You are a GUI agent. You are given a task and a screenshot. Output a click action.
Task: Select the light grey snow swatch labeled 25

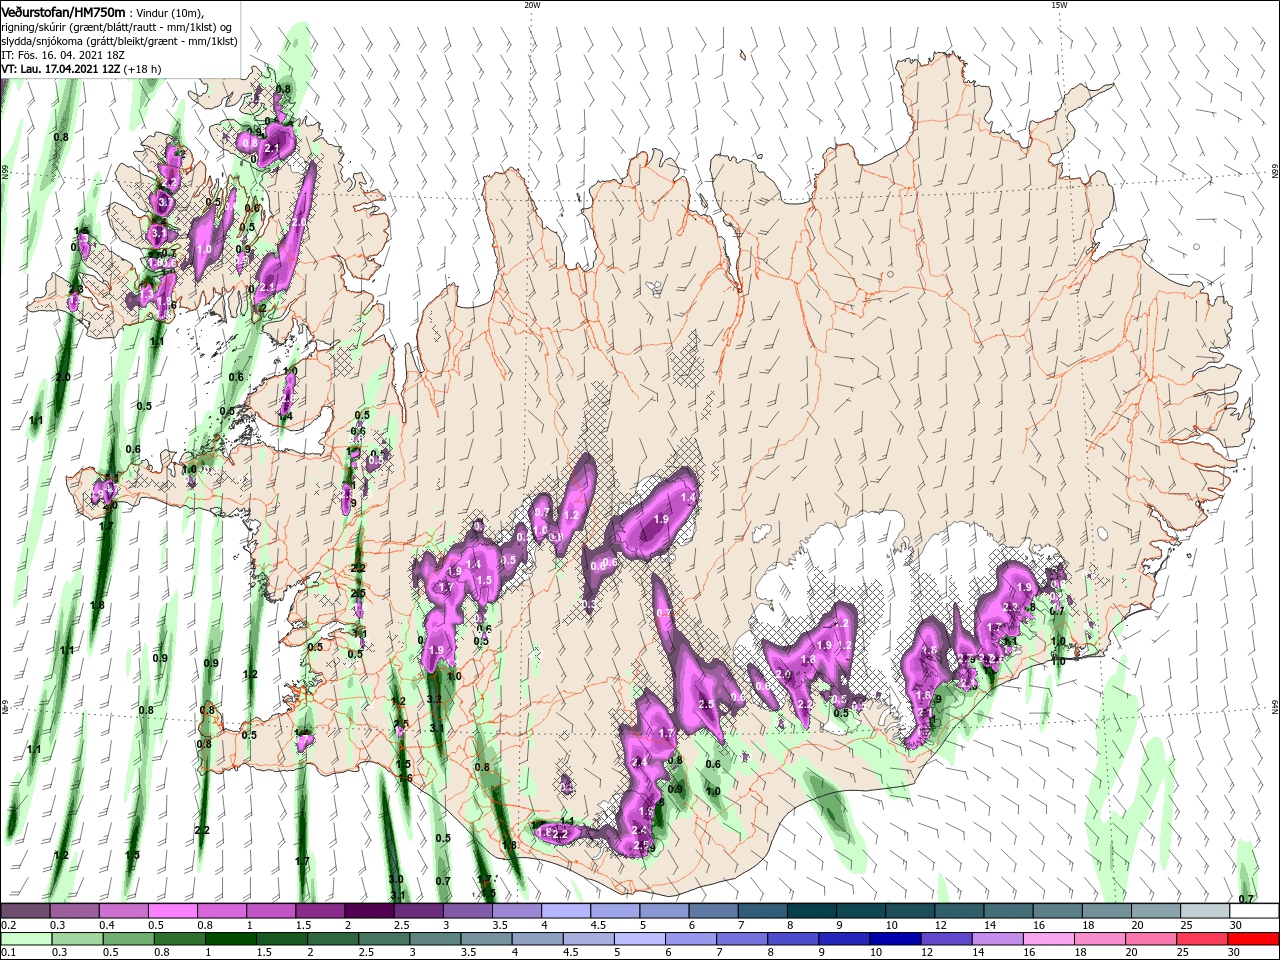tap(1205, 910)
